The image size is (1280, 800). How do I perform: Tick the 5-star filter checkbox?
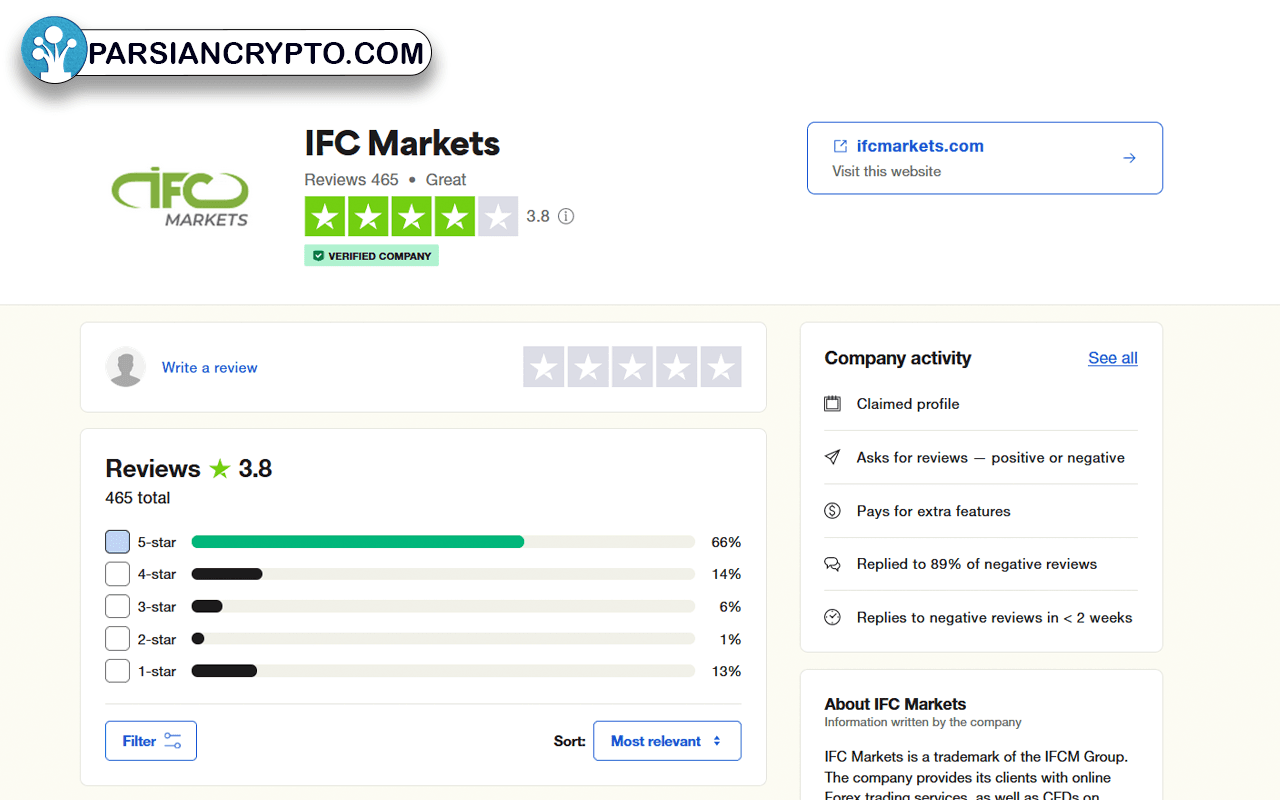click(x=118, y=542)
